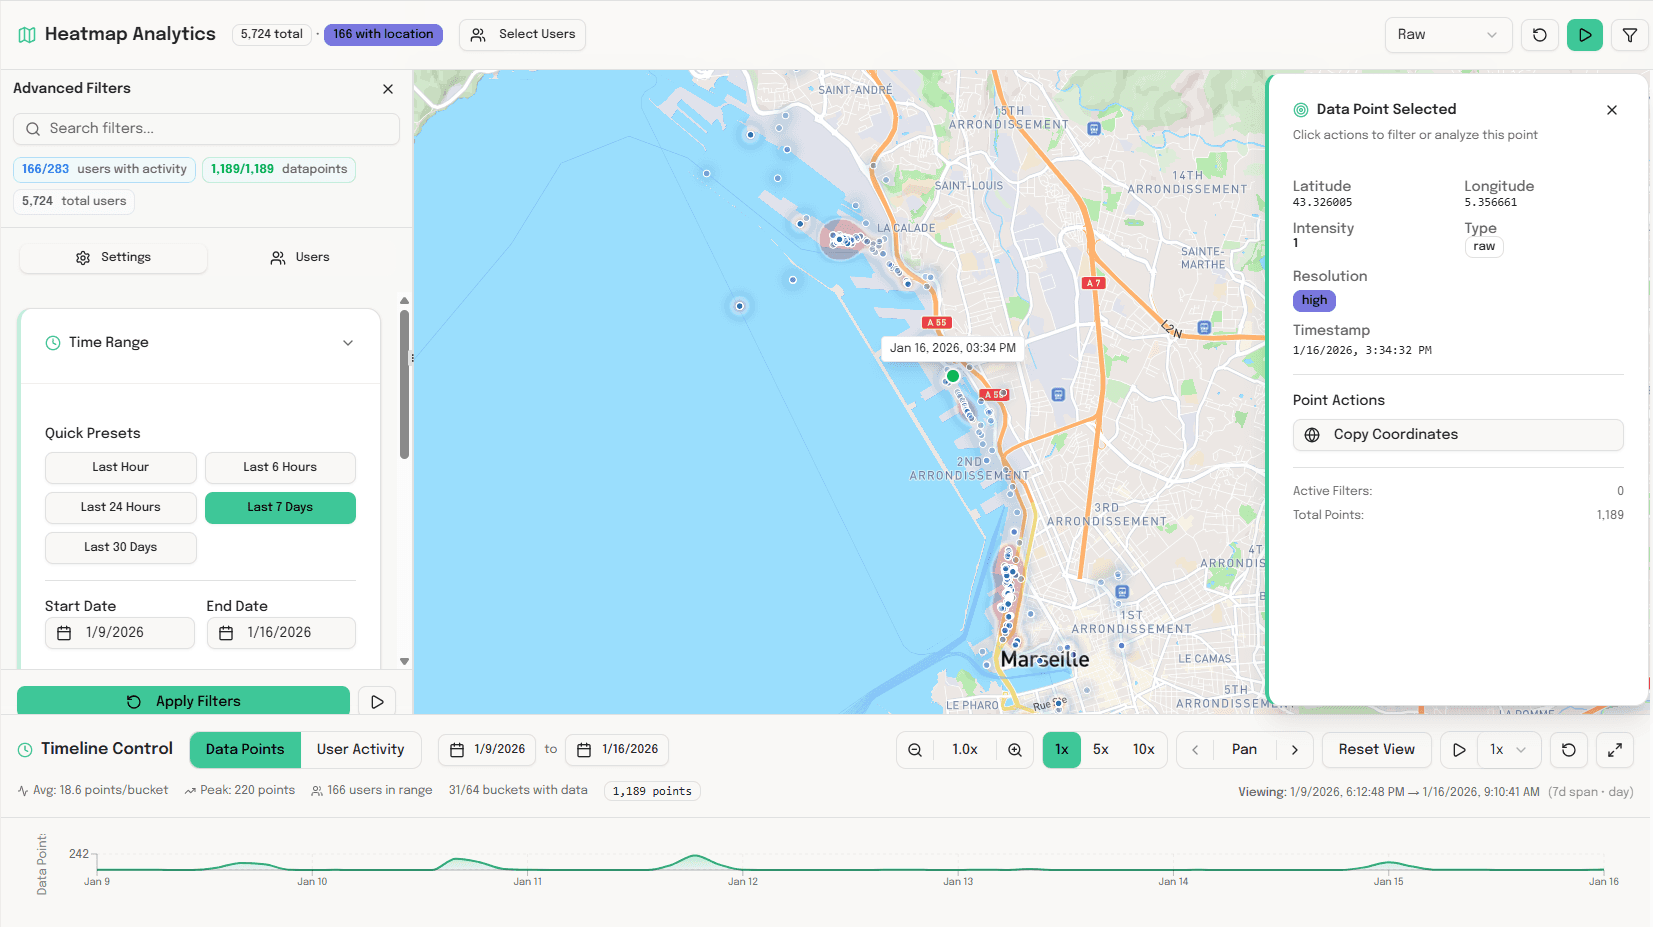Switch to the Users tab

click(299, 257)
